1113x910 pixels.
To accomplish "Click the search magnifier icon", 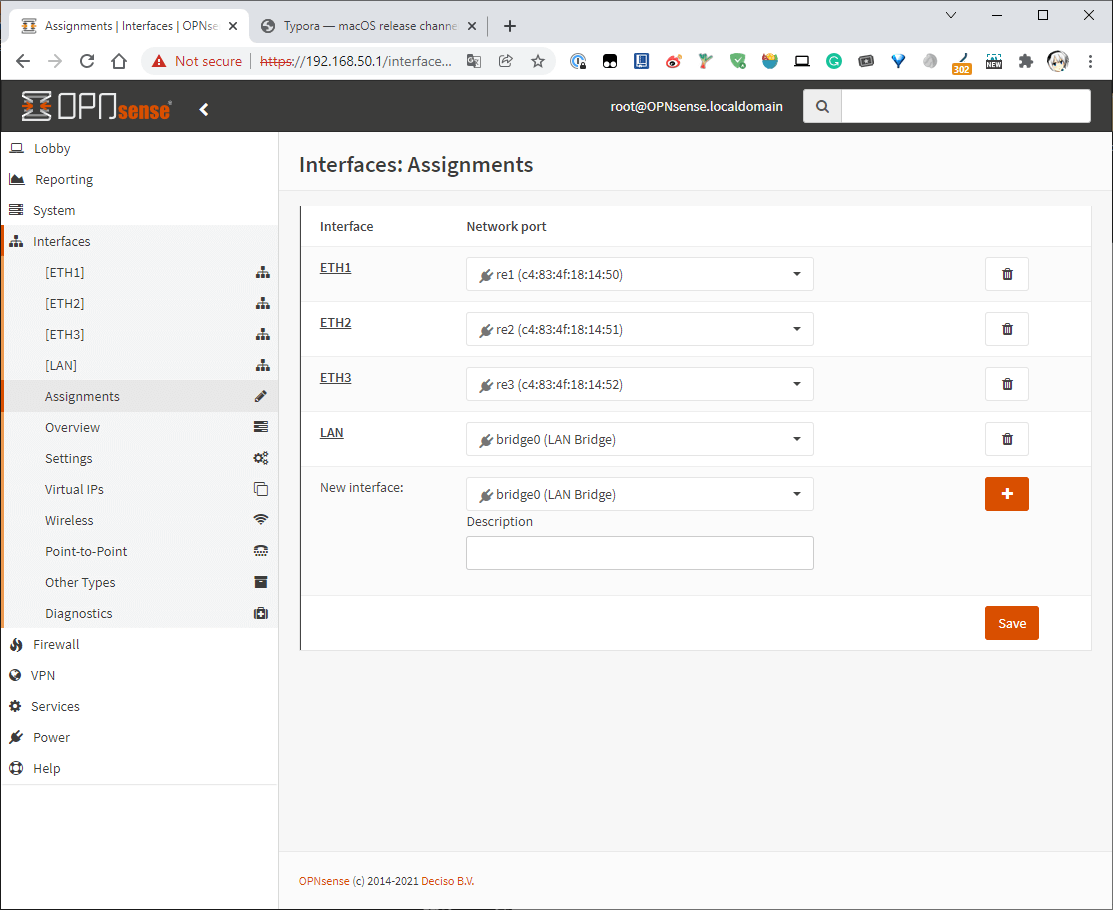I will click(x=822, y=106).
